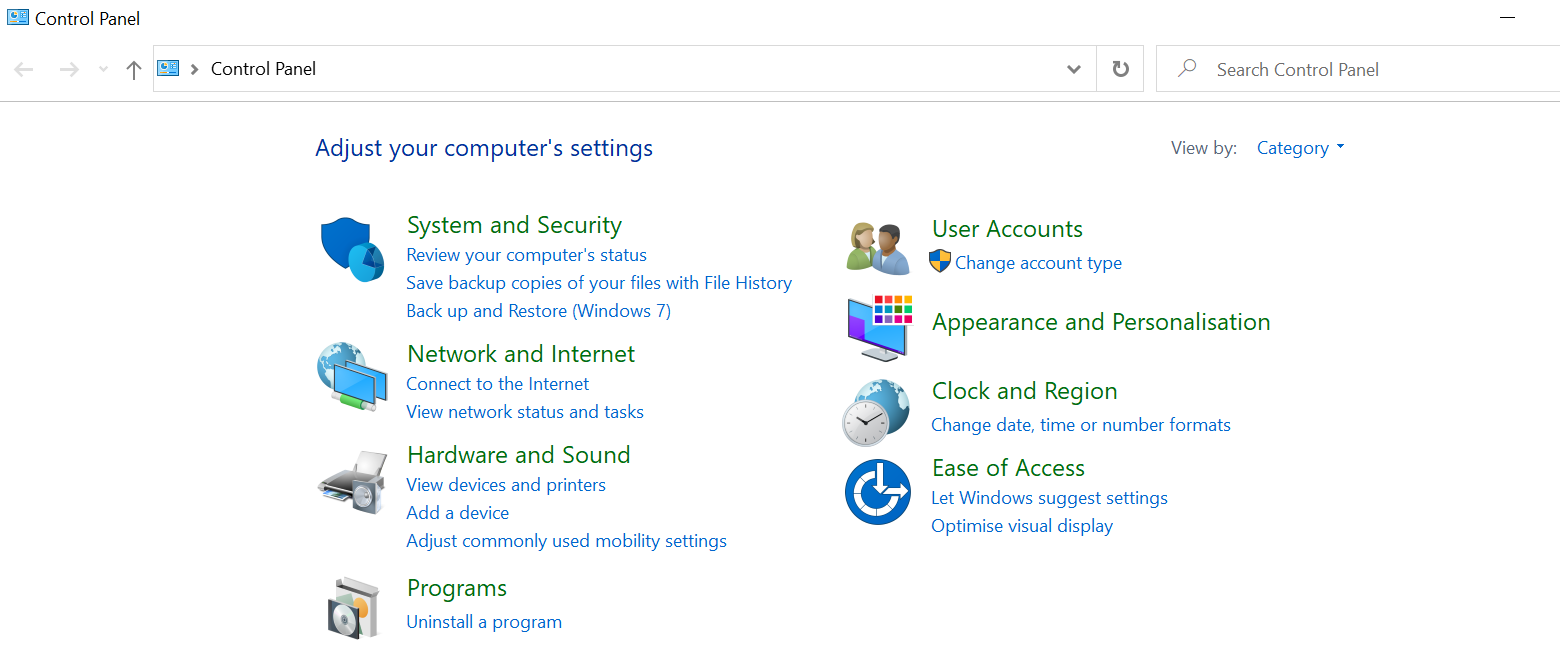Click the Appearance and Personalisation monitor icon
This screenshot has width=1560, height=670.
click(879, 327)
